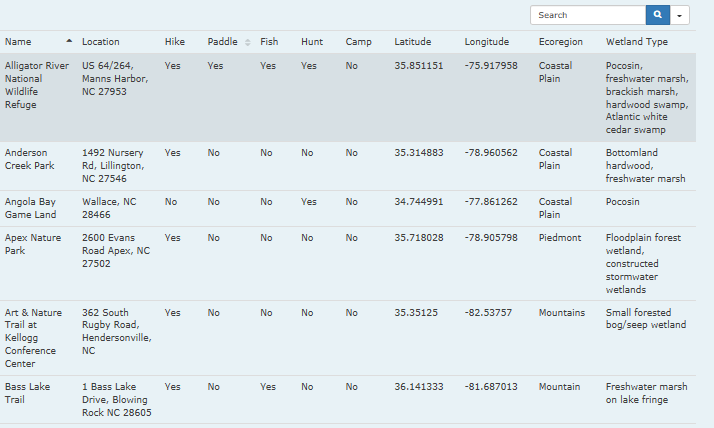Screen dimensions: 714x428
Task: Click latitude value 36.141333
Action: tap(419, 387)
